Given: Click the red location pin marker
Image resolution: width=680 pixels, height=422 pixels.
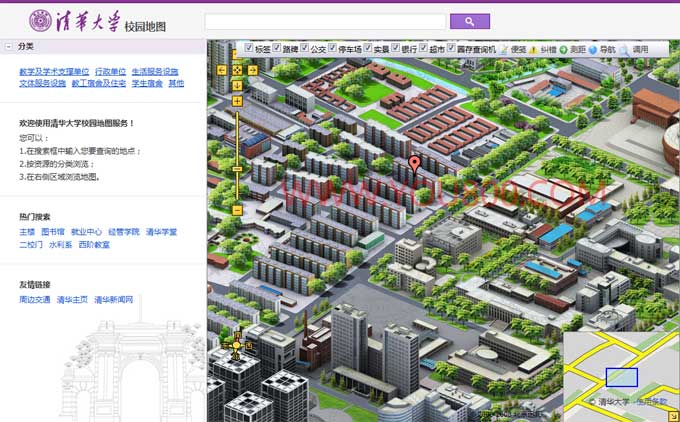Looking at the screenshot, I should click(415, 164).
